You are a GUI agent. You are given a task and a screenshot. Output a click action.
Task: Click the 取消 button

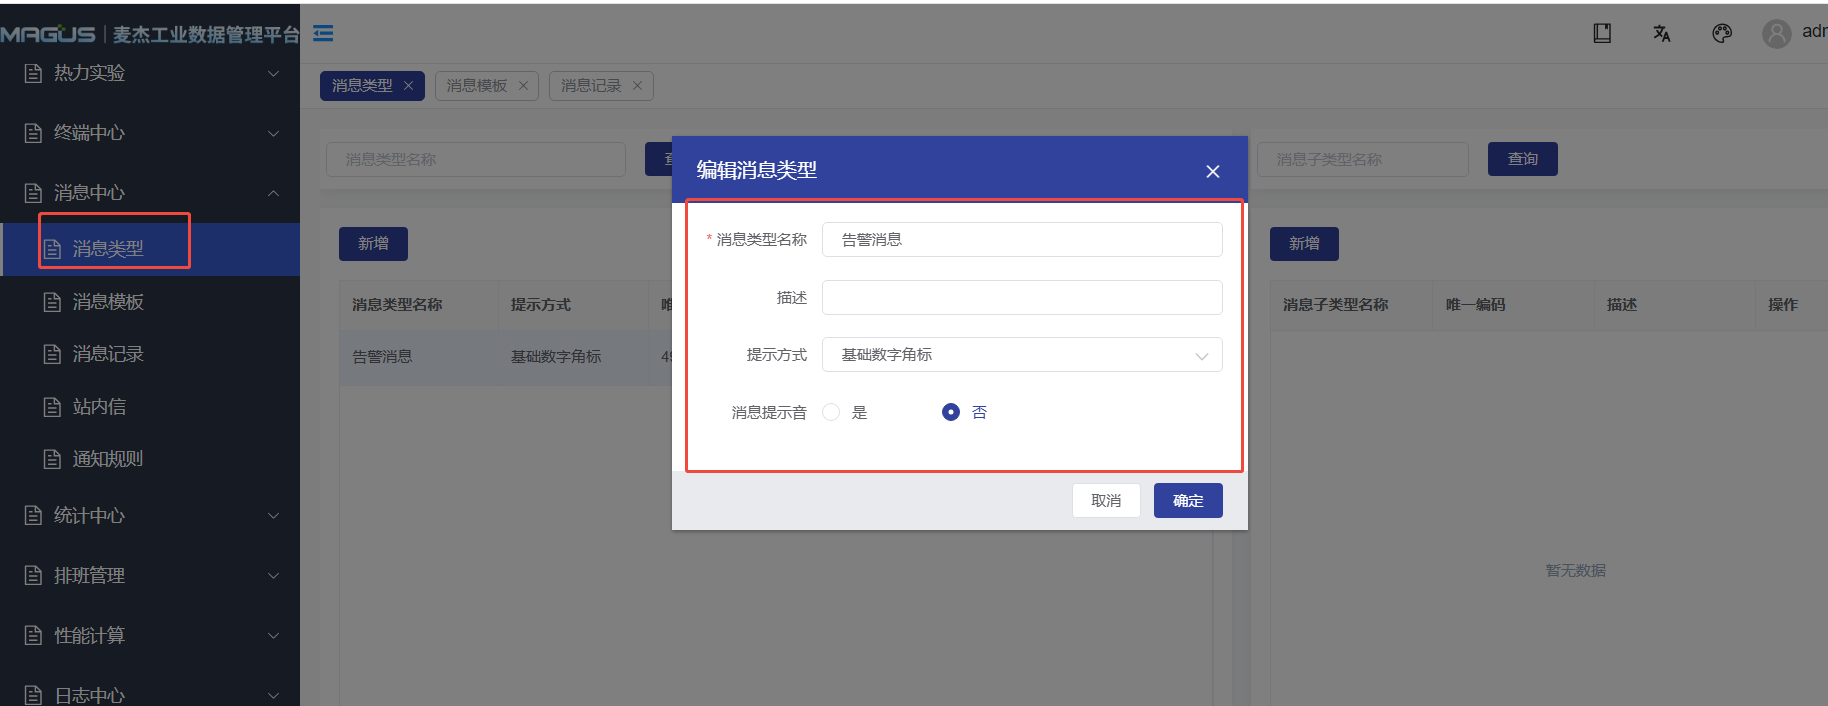coord(1106,501)
